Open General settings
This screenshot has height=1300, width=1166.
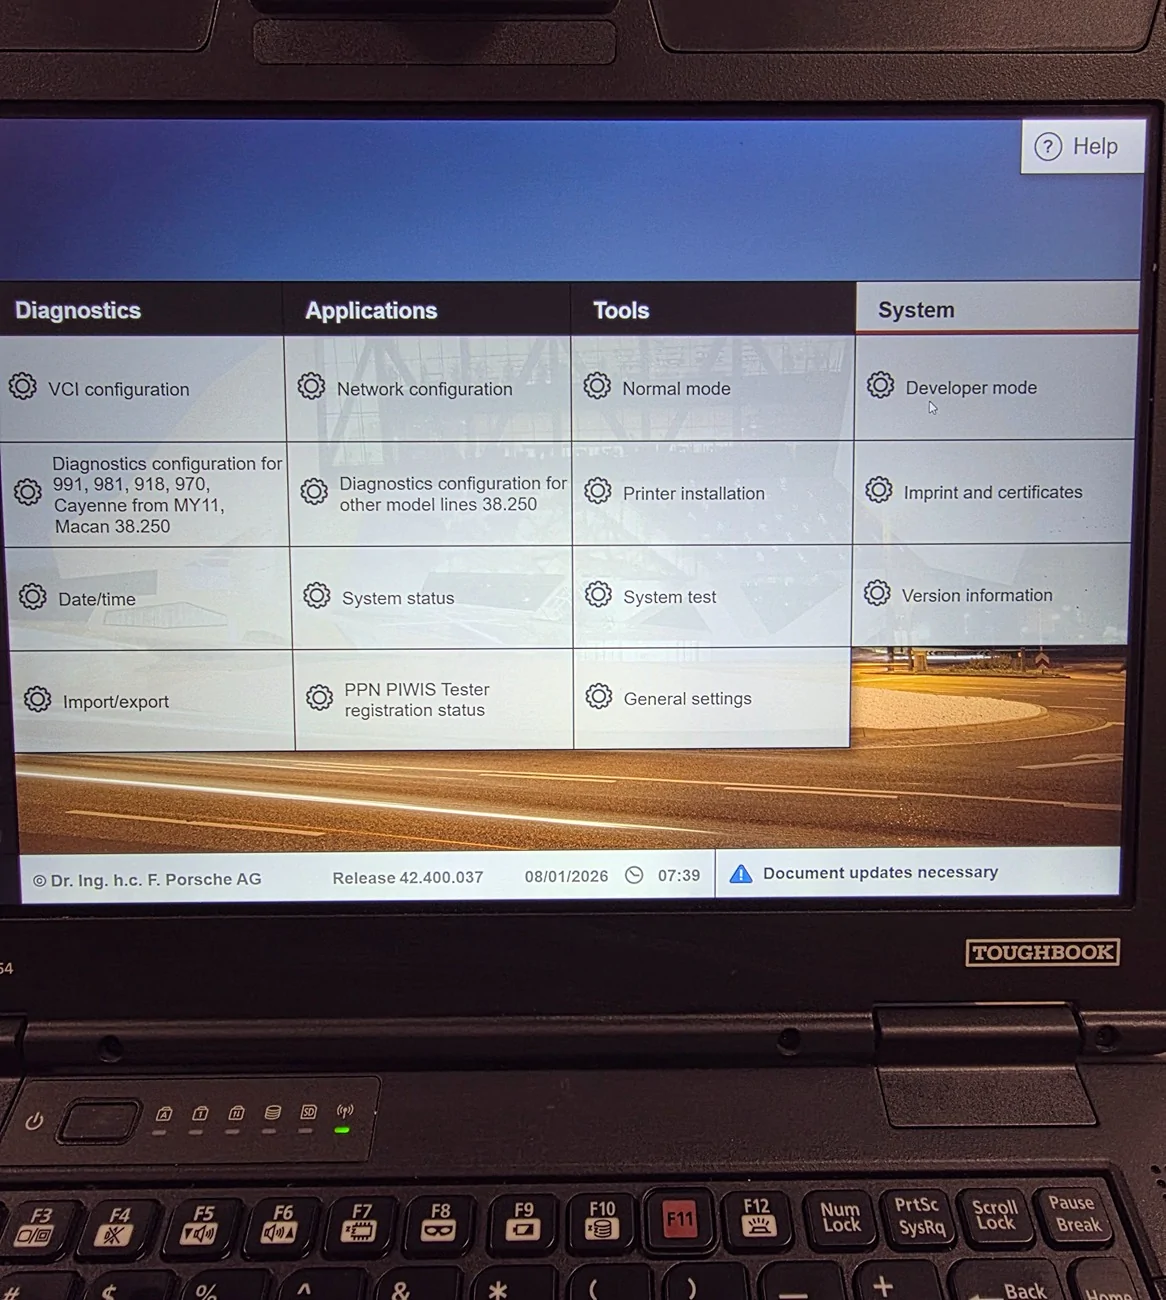click(x=712, y=698)
